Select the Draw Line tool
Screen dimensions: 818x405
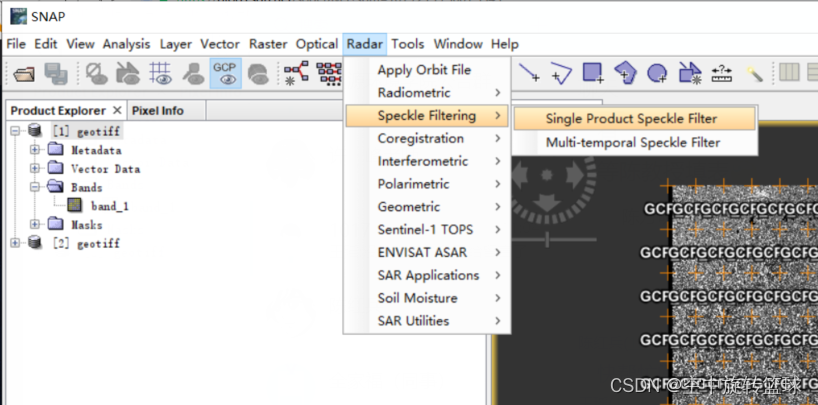point(529,74)
